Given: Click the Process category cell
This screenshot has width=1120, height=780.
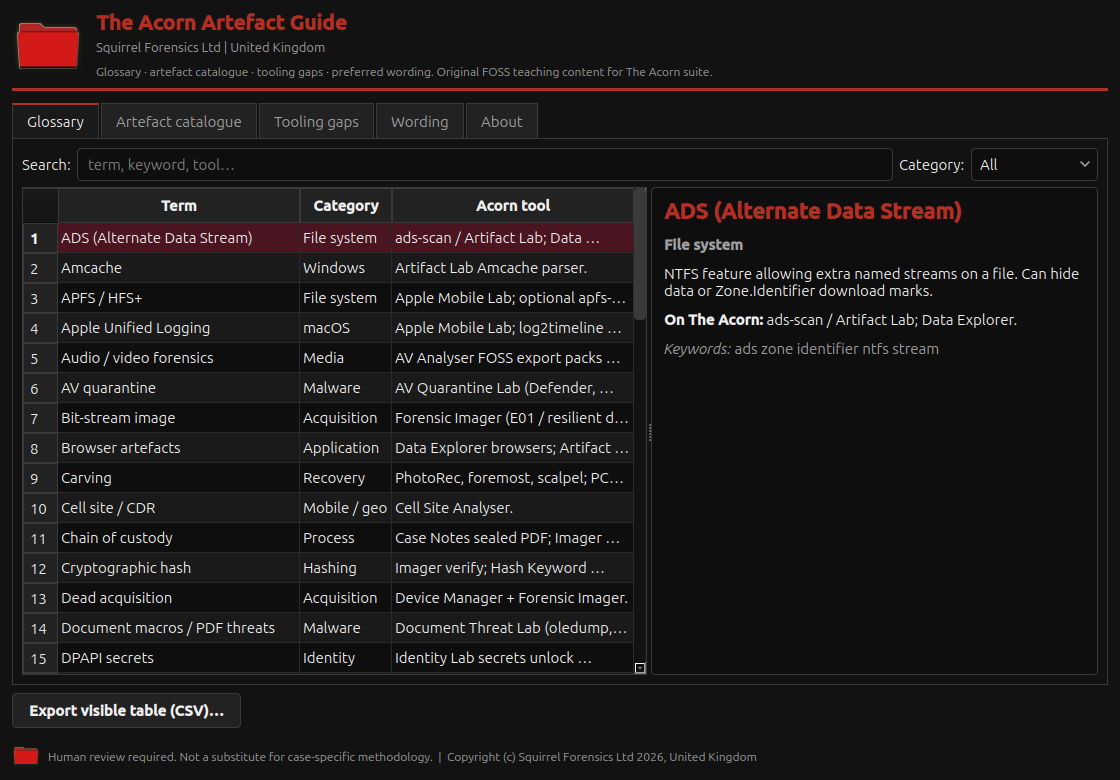Looking at the screenshot, I should [x=346, y=538].
